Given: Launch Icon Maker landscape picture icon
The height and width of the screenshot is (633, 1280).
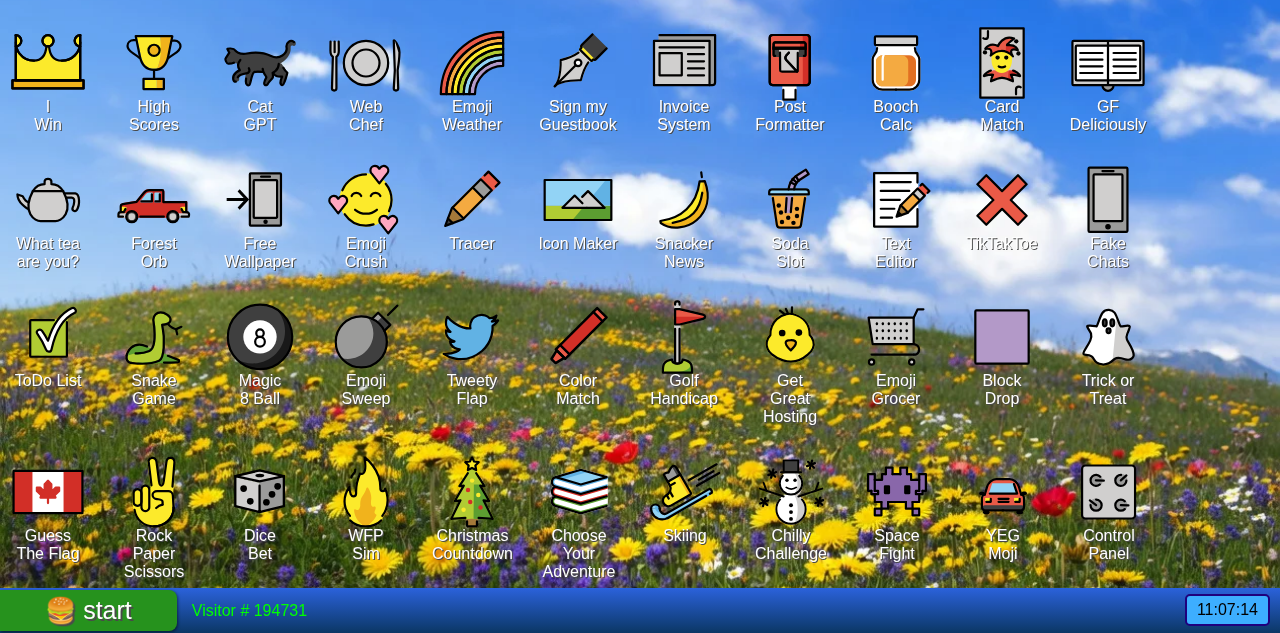Looking at the screenshot, I should pos(578,199).
